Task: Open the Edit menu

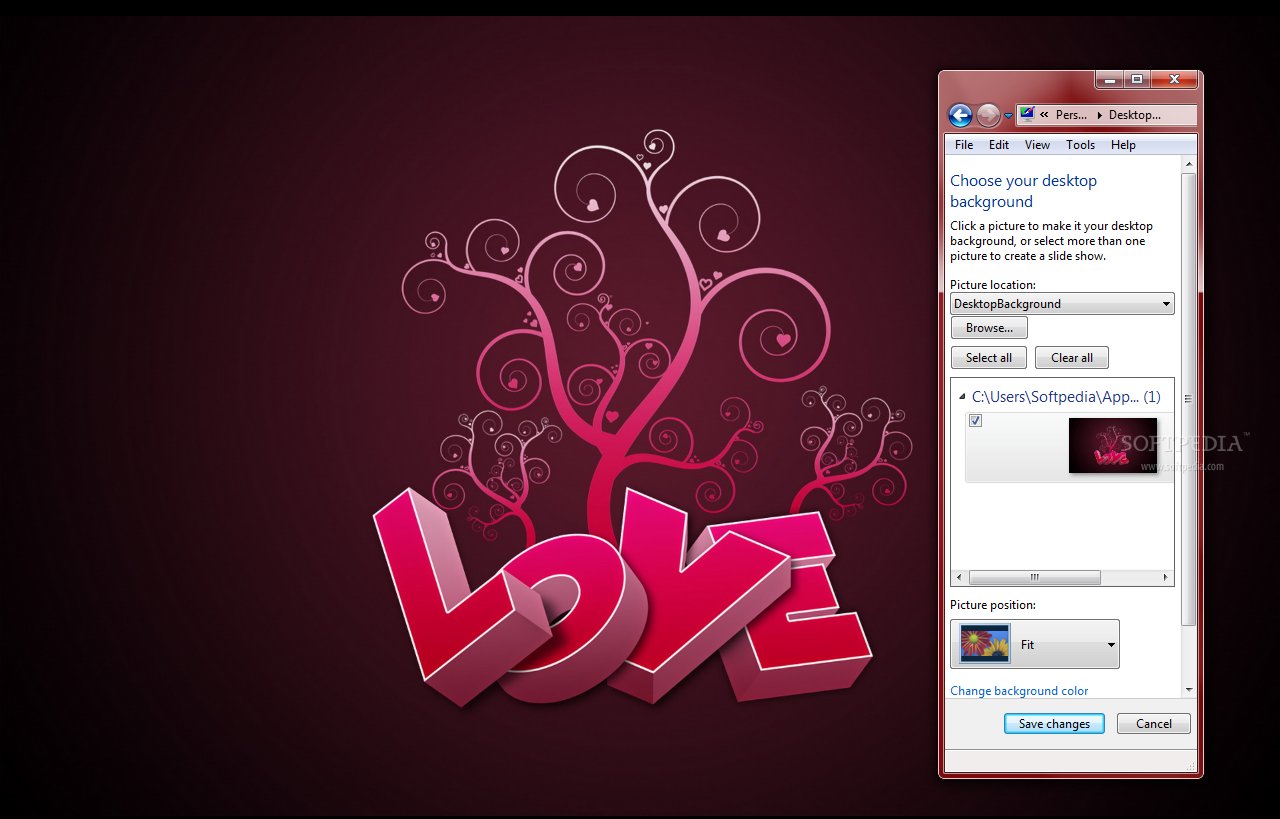Action: tap(999, 145)
